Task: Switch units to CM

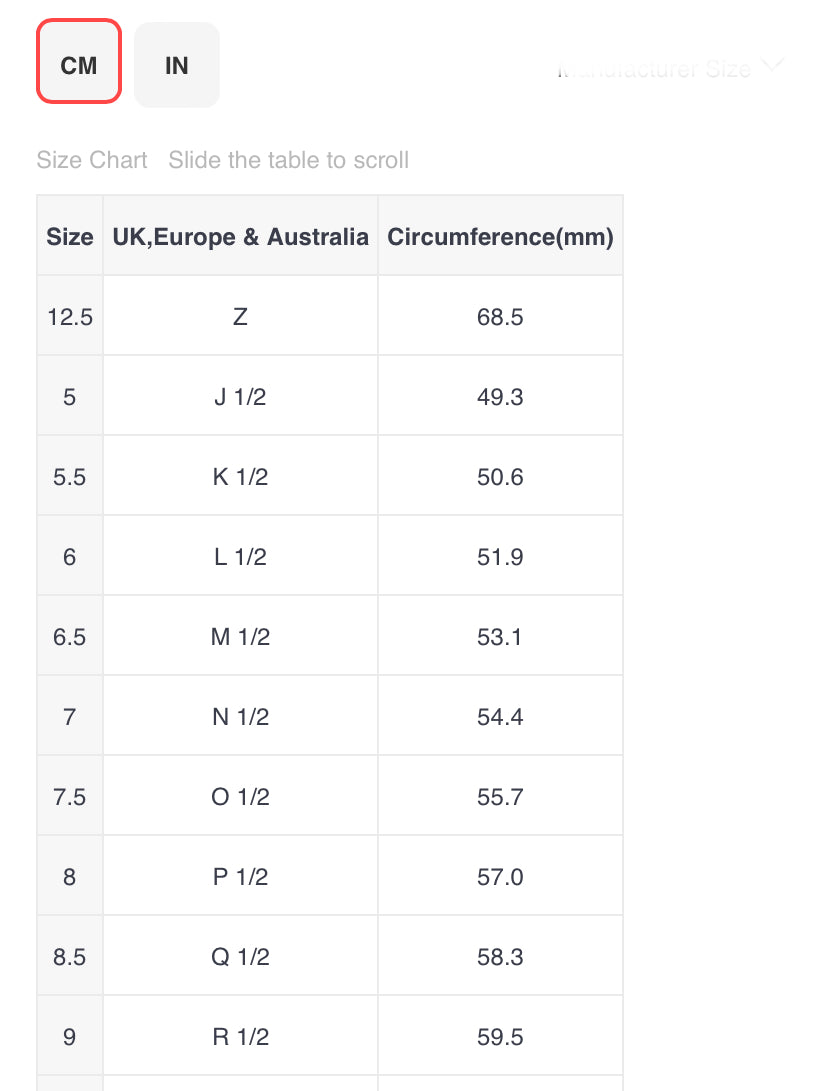Action: [x=79, y=65]
